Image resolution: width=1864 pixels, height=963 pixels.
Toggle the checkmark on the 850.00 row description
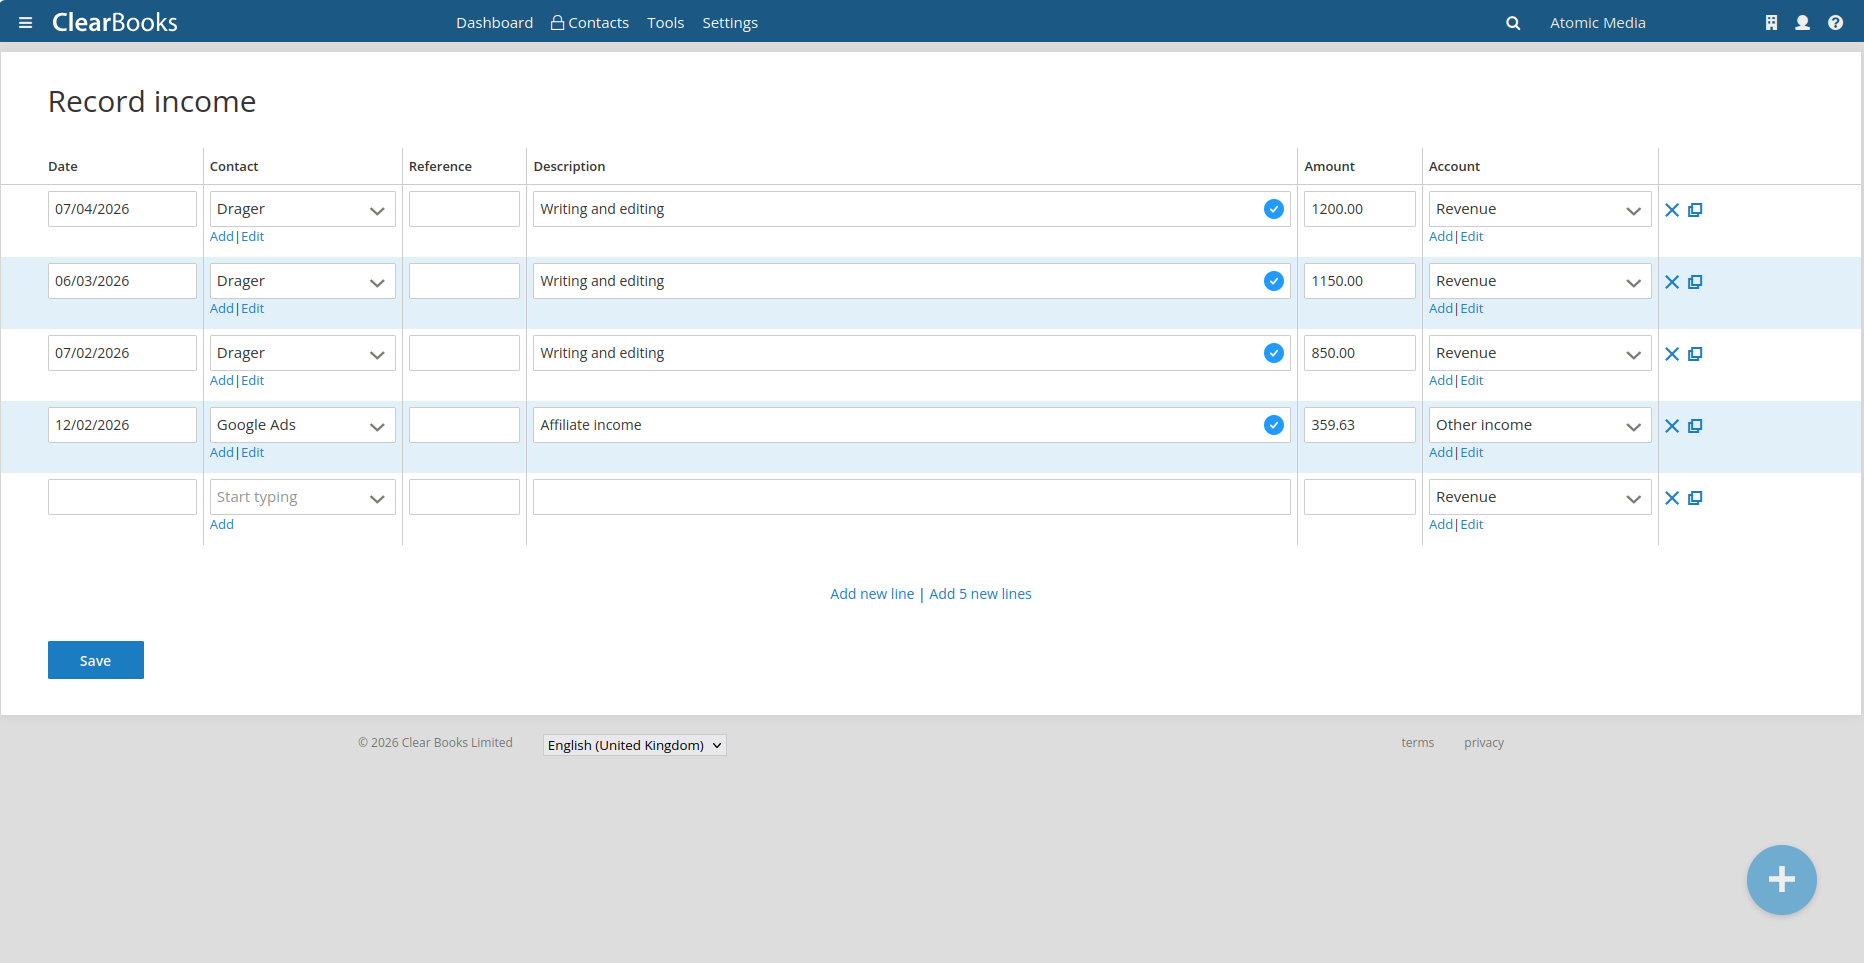tap(1273, 353)
